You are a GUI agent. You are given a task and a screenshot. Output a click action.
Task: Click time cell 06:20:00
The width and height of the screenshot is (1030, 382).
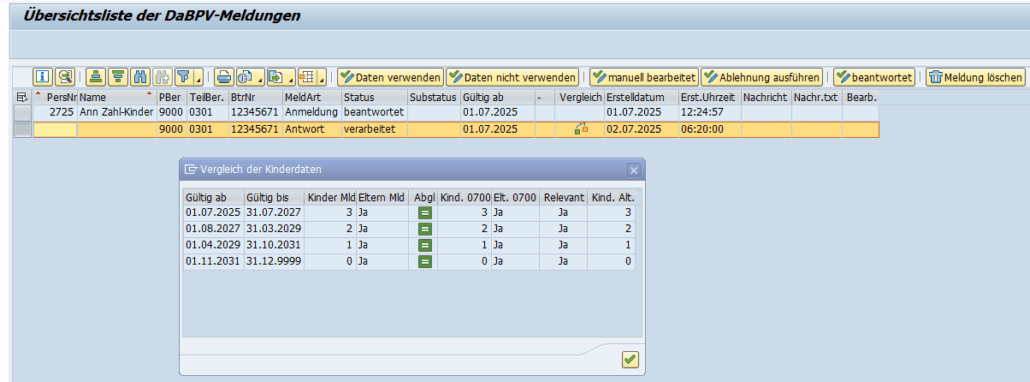tap(709, 129)
